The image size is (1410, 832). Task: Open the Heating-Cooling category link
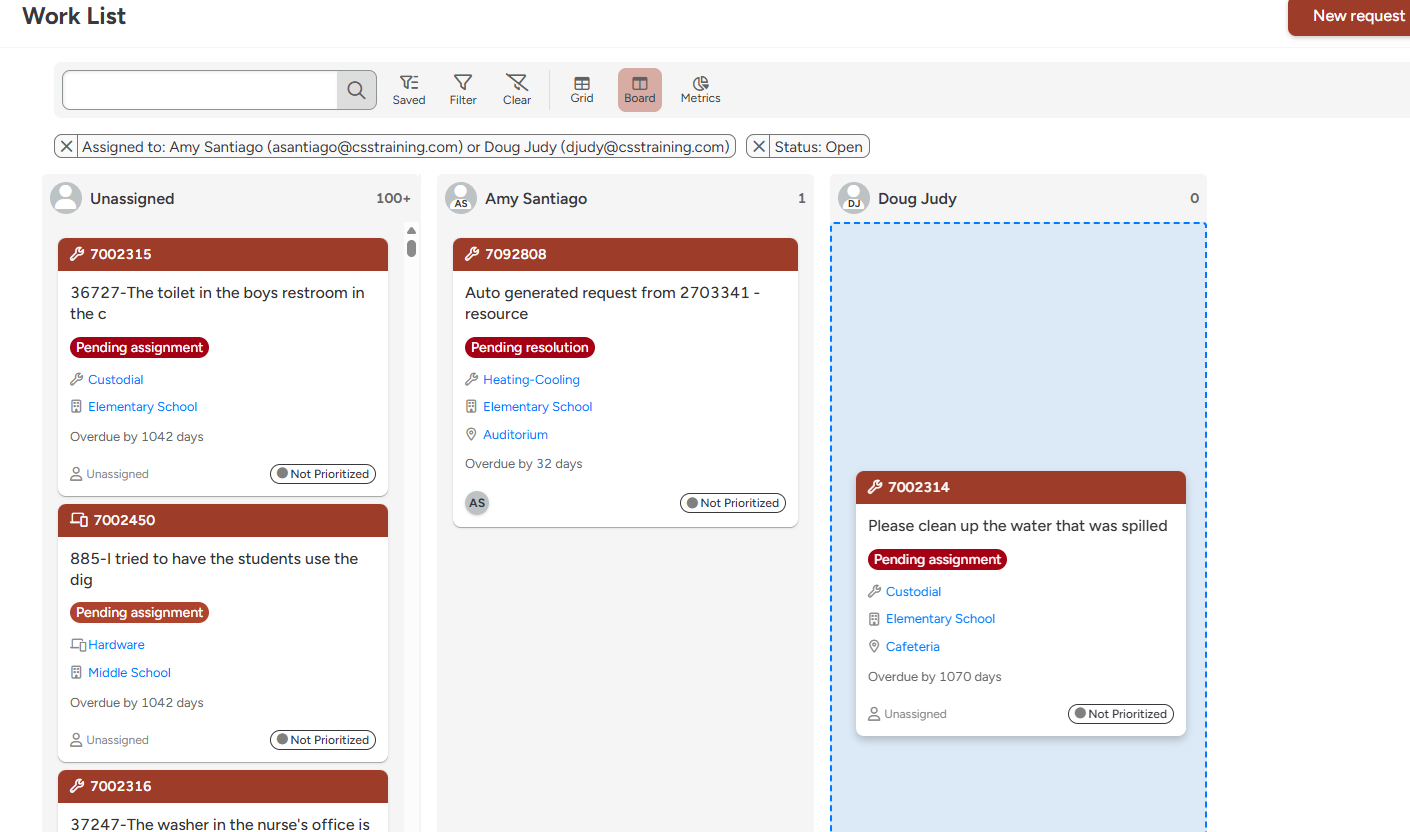(x=531, y=380)
